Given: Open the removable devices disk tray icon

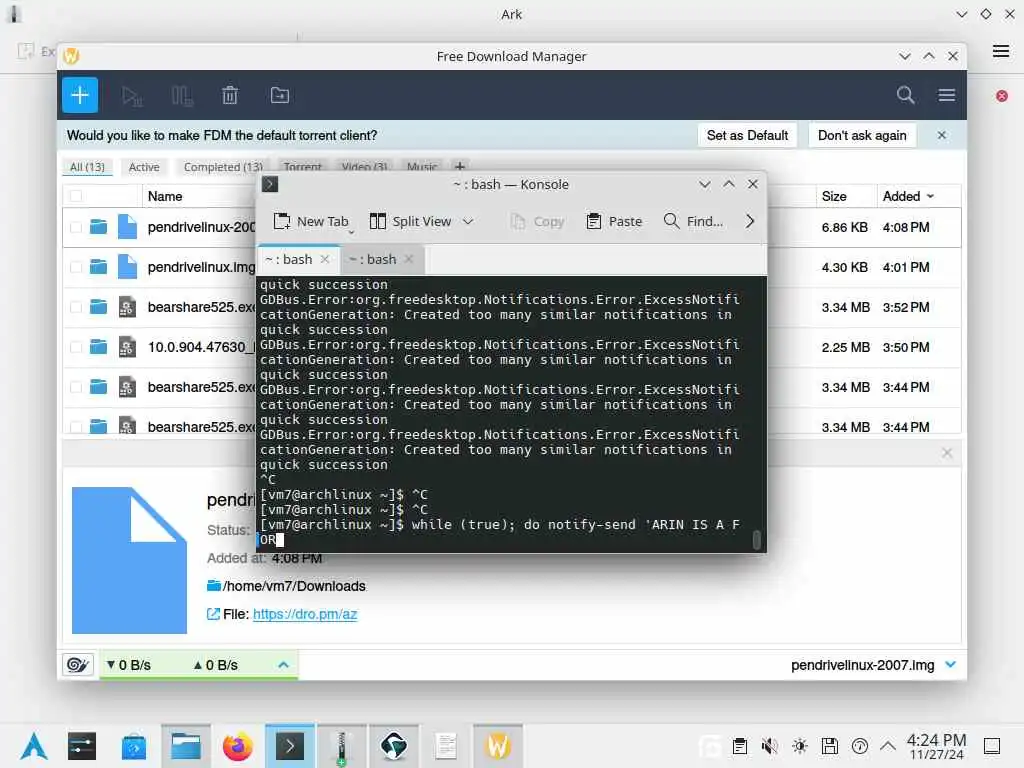Looking at the screenshot, I should coord(829,746).
